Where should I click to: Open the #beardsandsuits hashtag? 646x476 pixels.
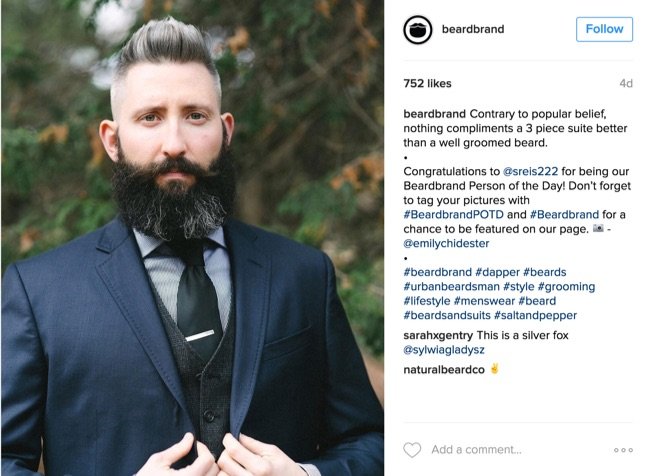[447, 315]
